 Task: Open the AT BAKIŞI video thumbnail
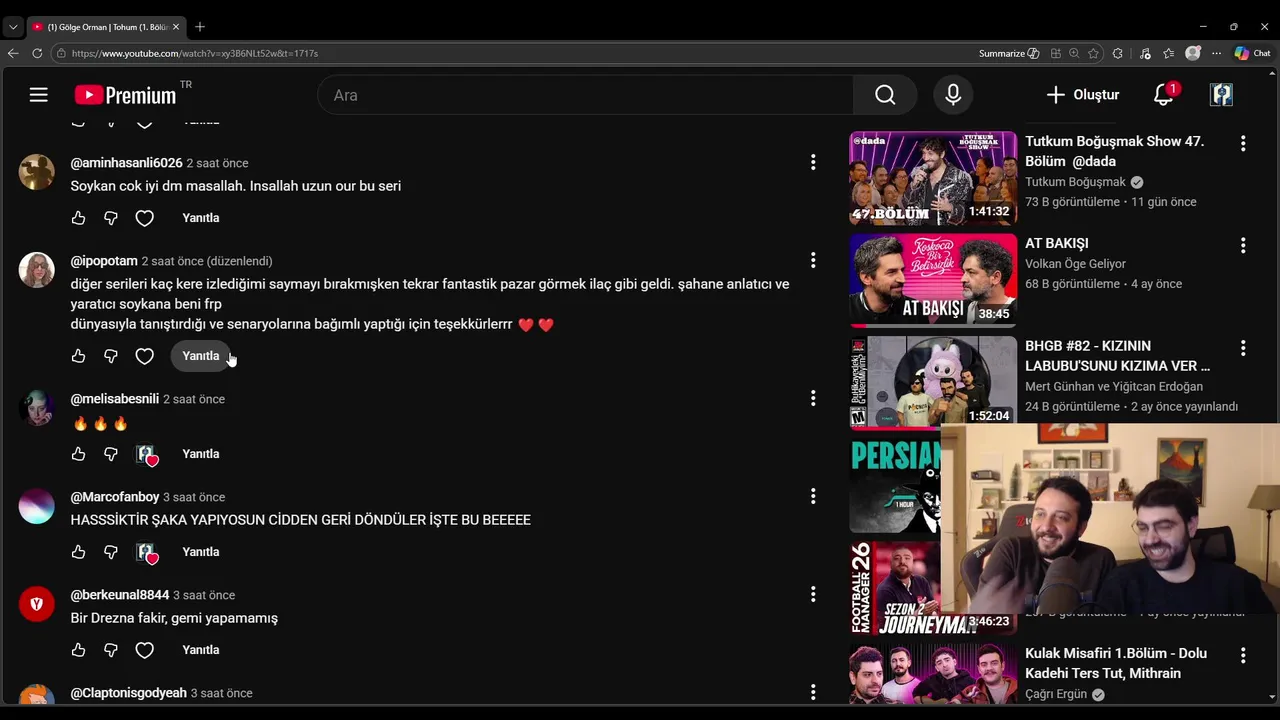coord(933,281)
